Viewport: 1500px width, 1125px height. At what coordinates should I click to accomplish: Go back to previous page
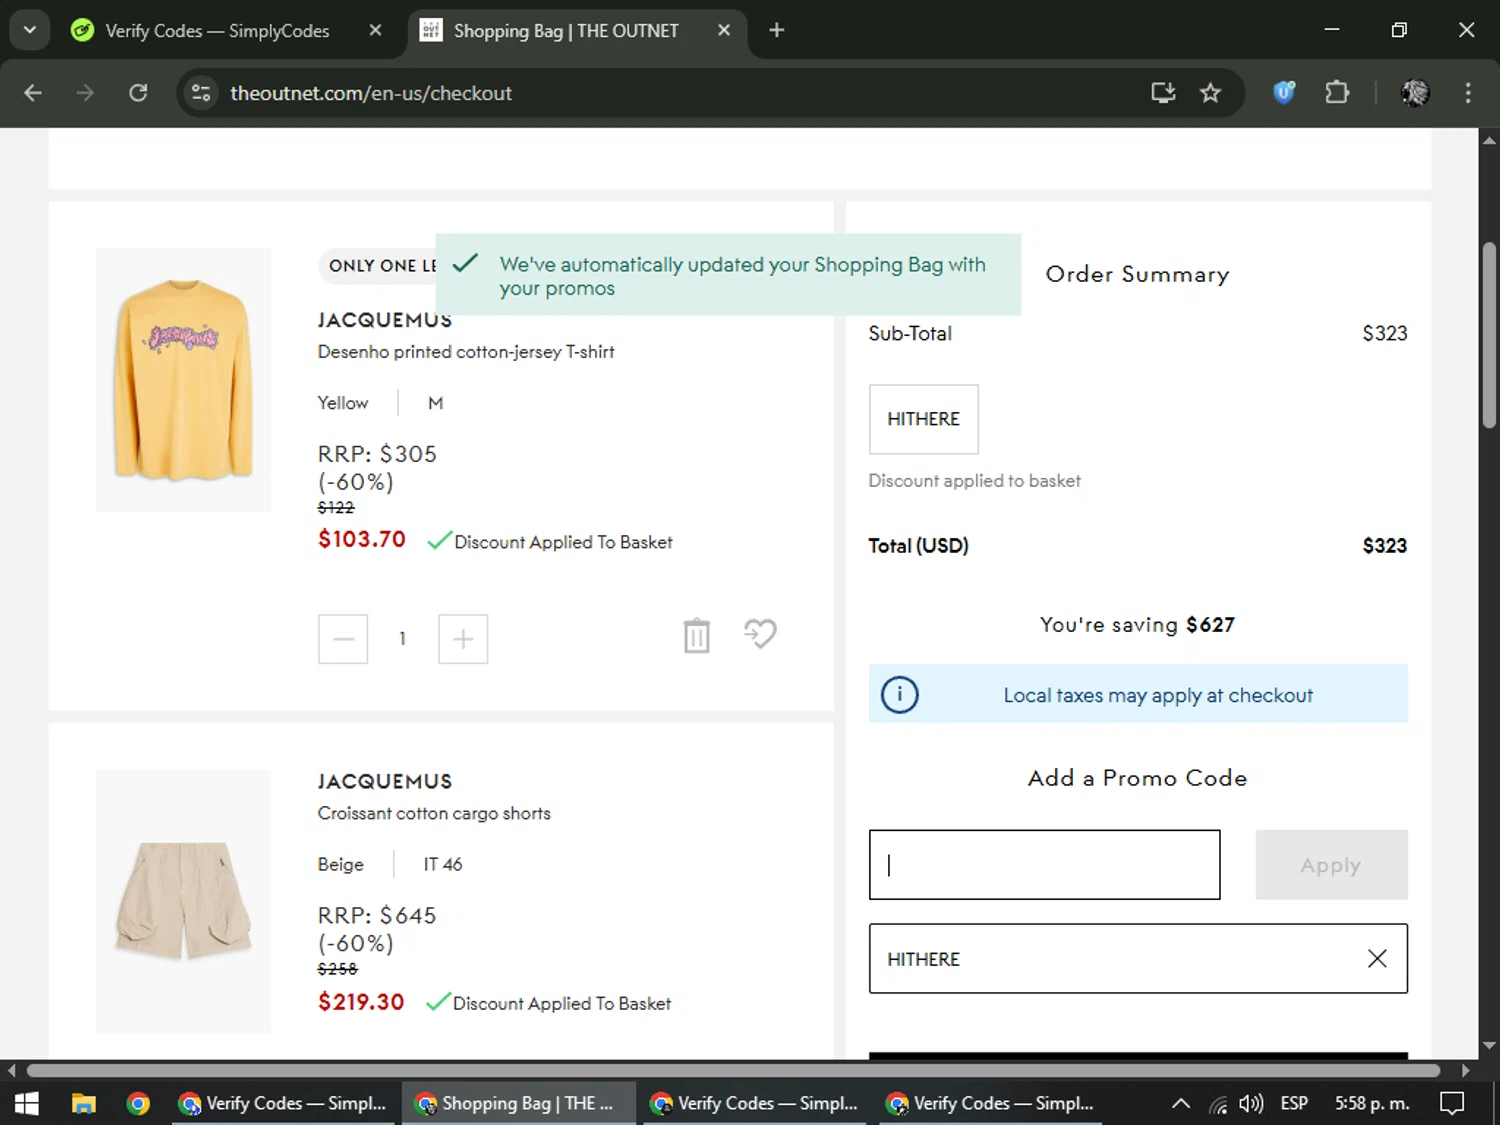(x=33, y=93)
